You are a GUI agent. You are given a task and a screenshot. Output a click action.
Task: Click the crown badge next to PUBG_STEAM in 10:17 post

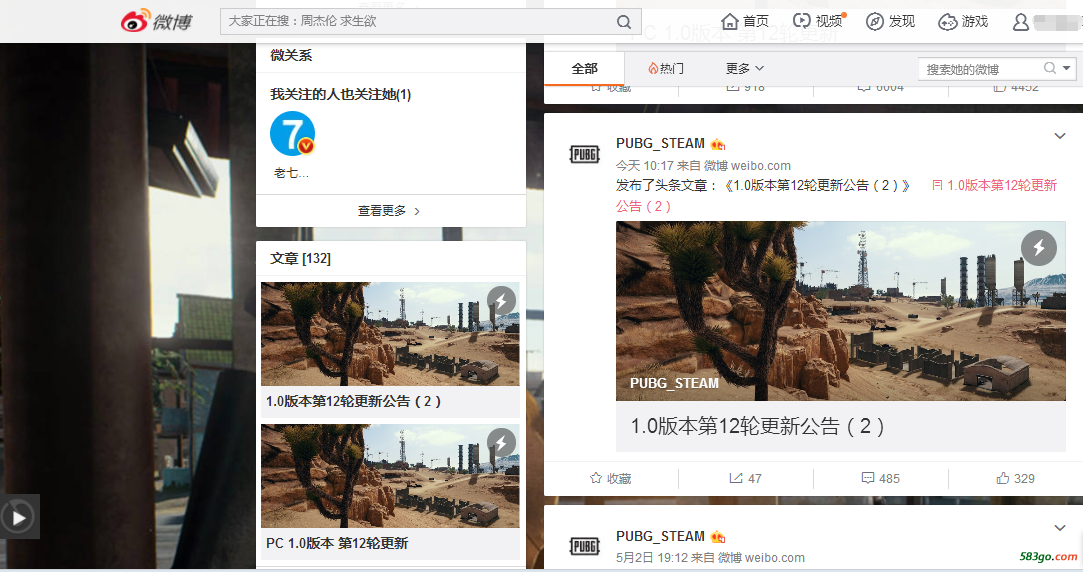(718, 144)
